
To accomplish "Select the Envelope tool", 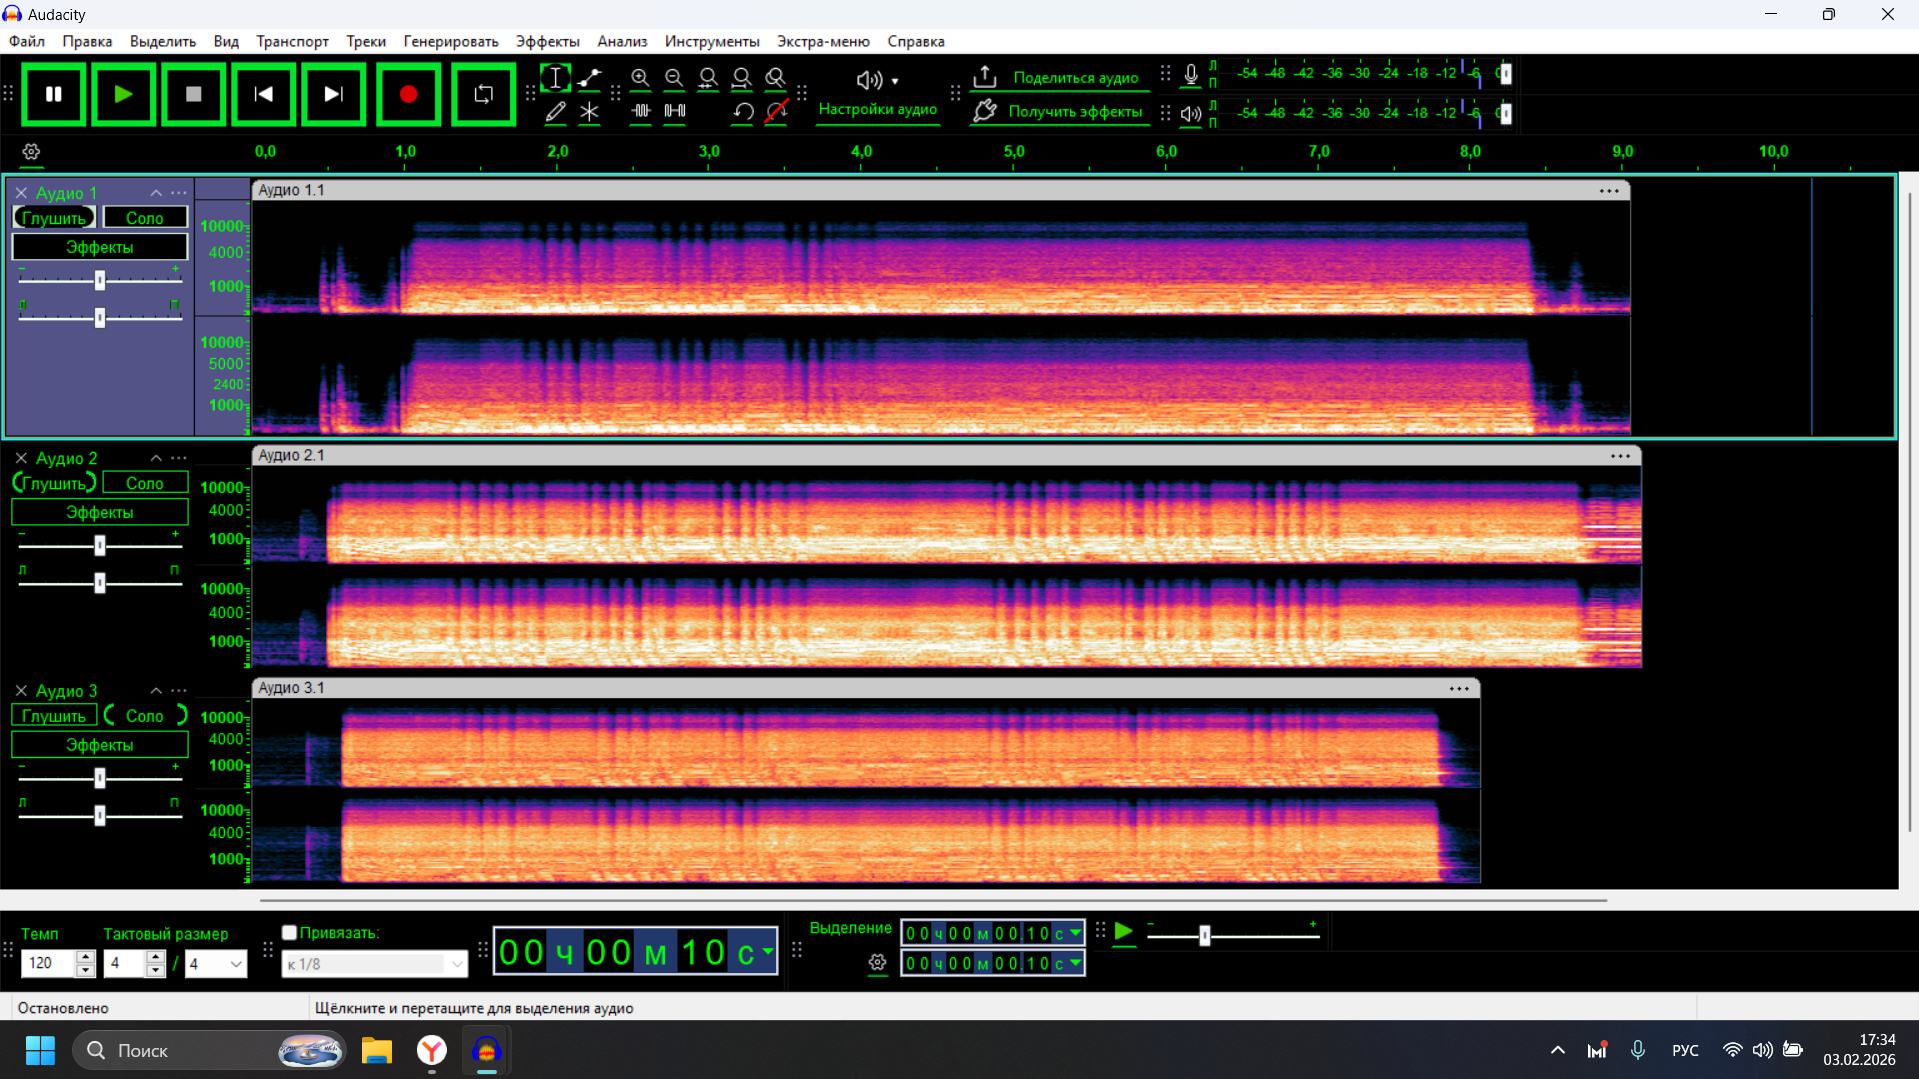I will 590,78.
